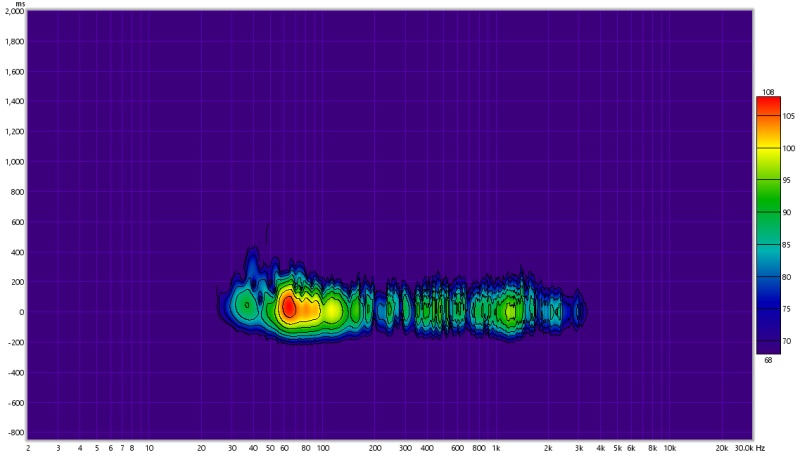Click the "-600" time axis label
800x455 pixels.
[17, 403]
